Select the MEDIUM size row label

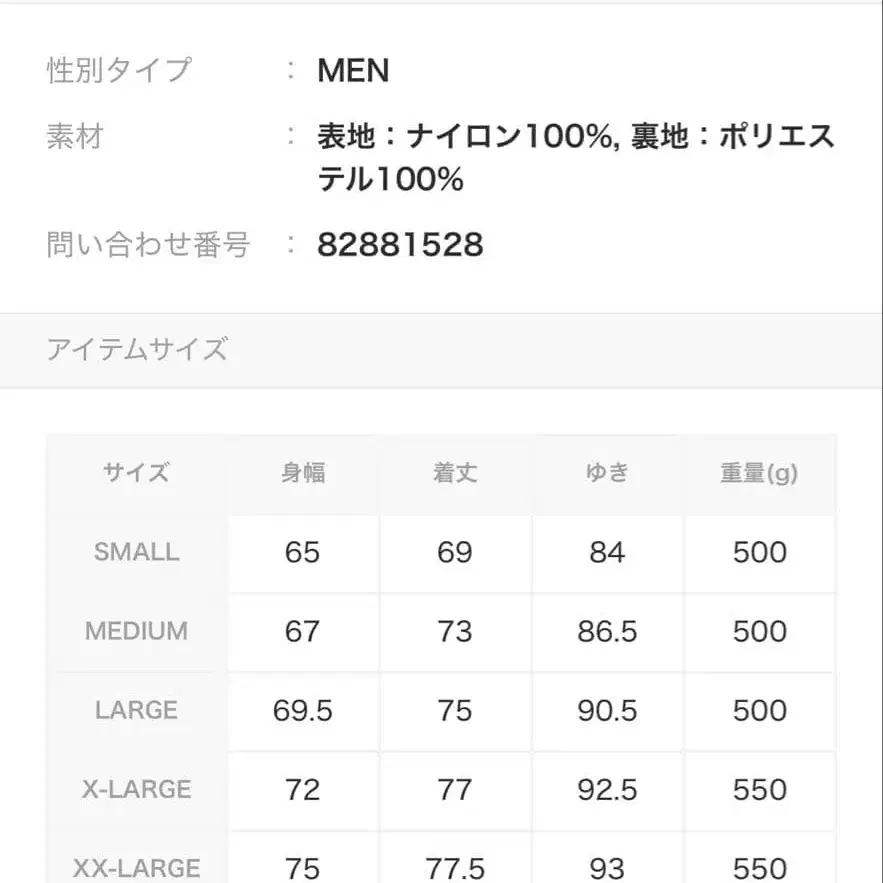coord(136,631)
